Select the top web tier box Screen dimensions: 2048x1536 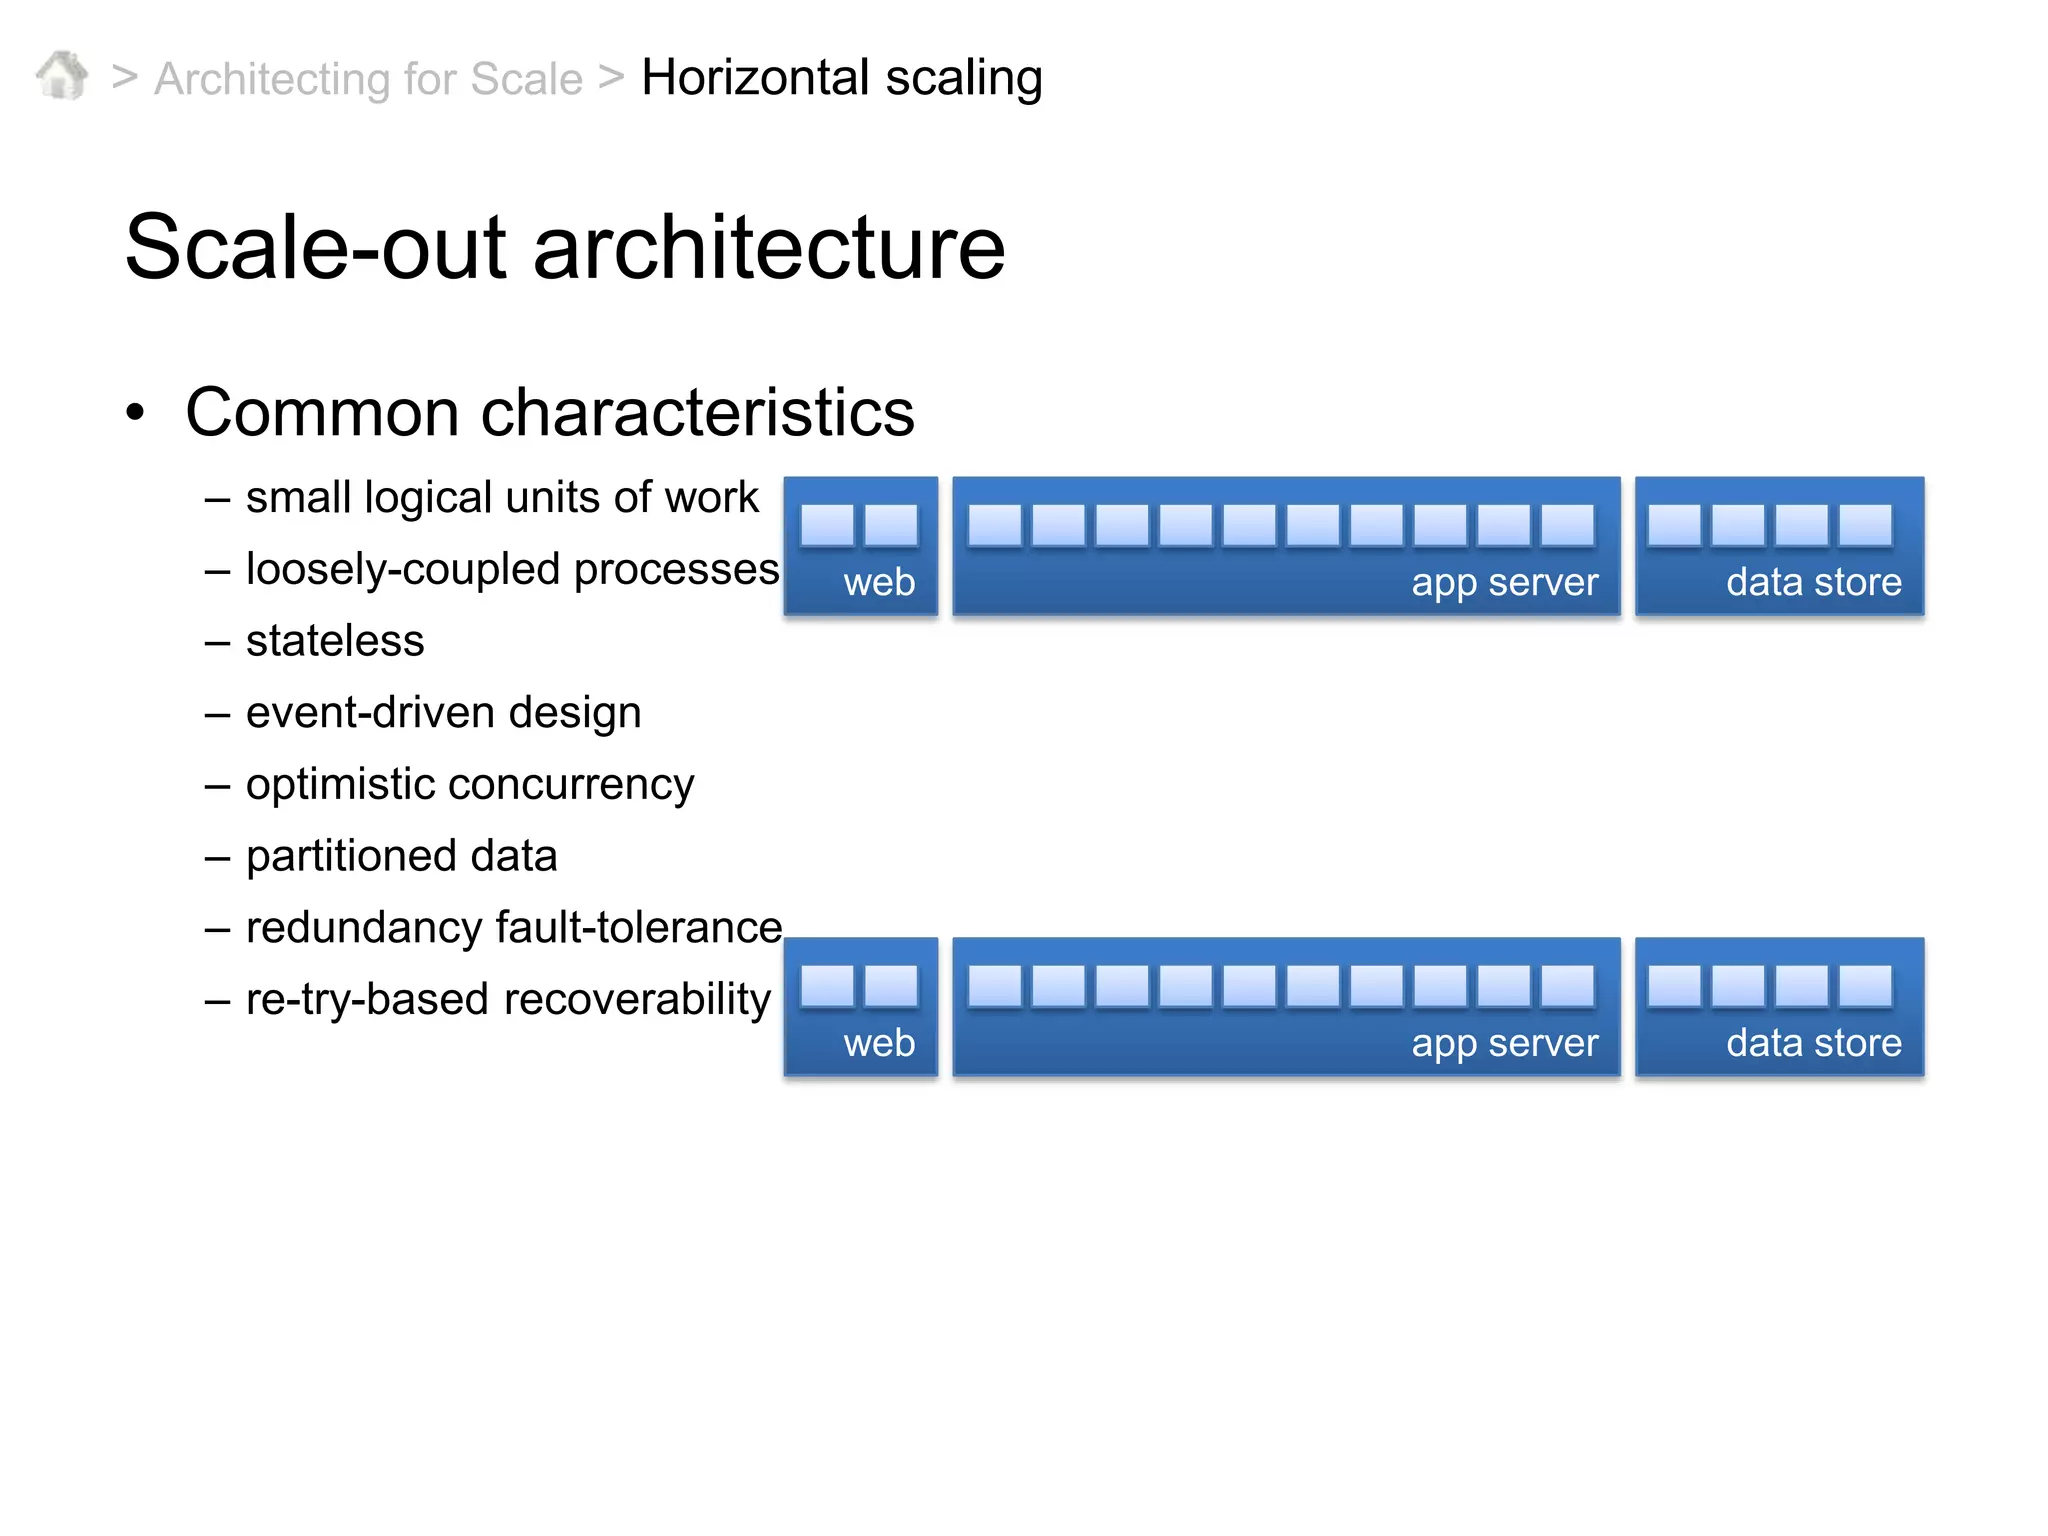[x=861, y=546]
